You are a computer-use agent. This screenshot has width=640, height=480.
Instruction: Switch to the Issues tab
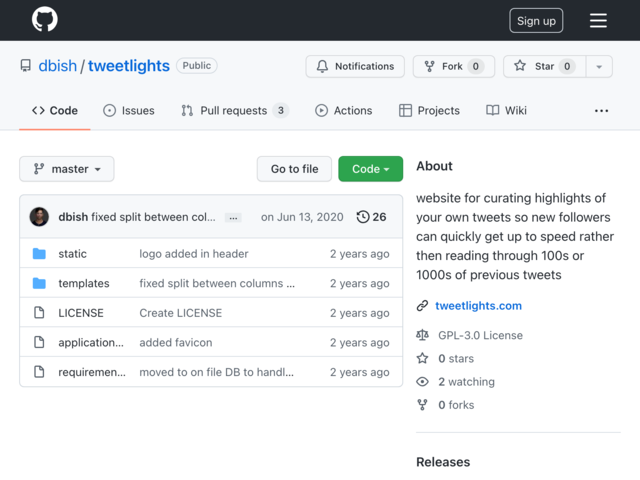[x=129, y=111]
